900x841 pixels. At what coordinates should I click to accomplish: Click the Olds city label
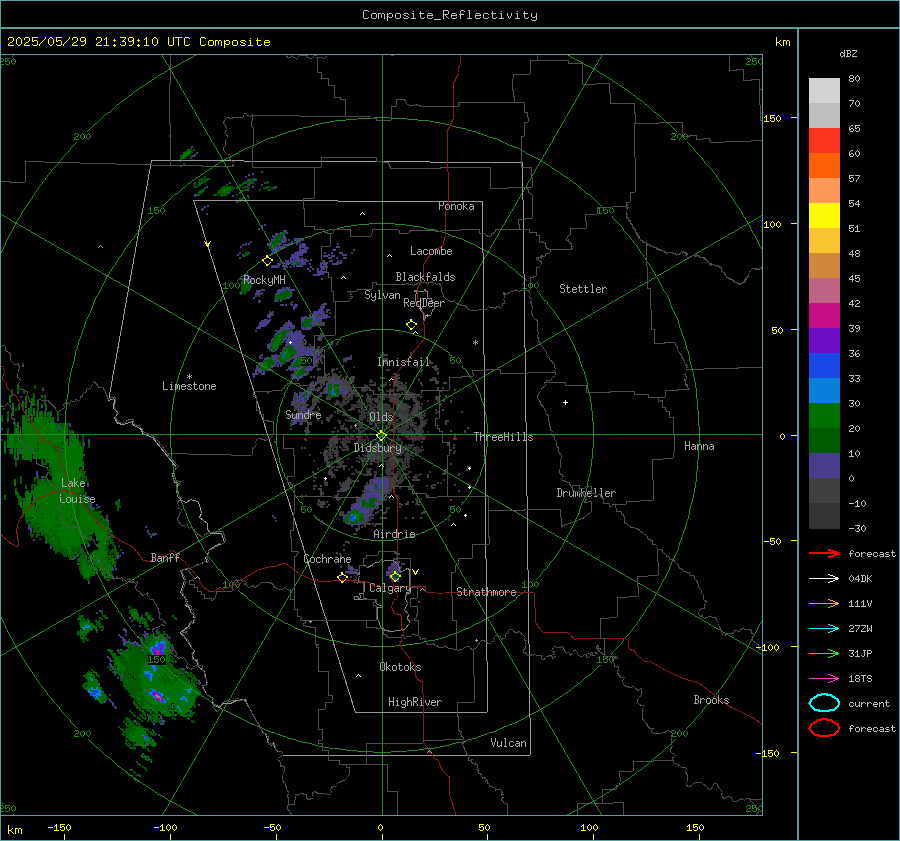(x=381, y=417)
